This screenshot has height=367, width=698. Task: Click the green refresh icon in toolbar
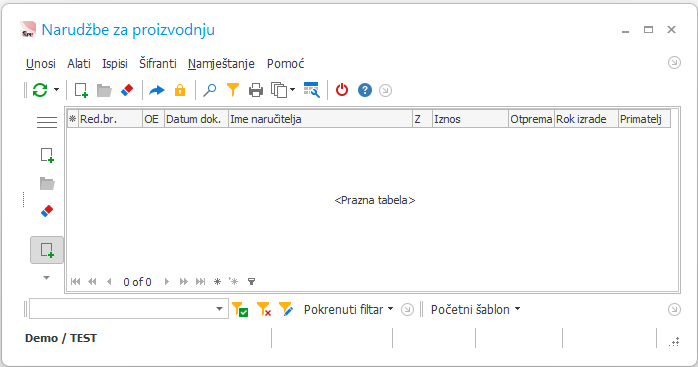(x=40, y=90)
